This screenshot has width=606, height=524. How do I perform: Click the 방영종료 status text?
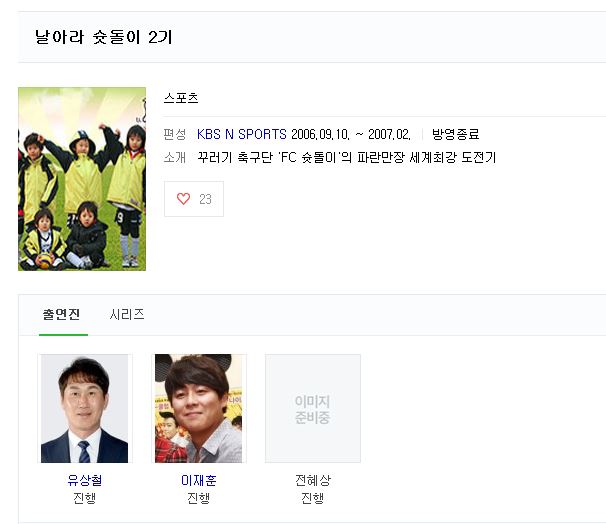pyautogui.click(x=455, y=134)
